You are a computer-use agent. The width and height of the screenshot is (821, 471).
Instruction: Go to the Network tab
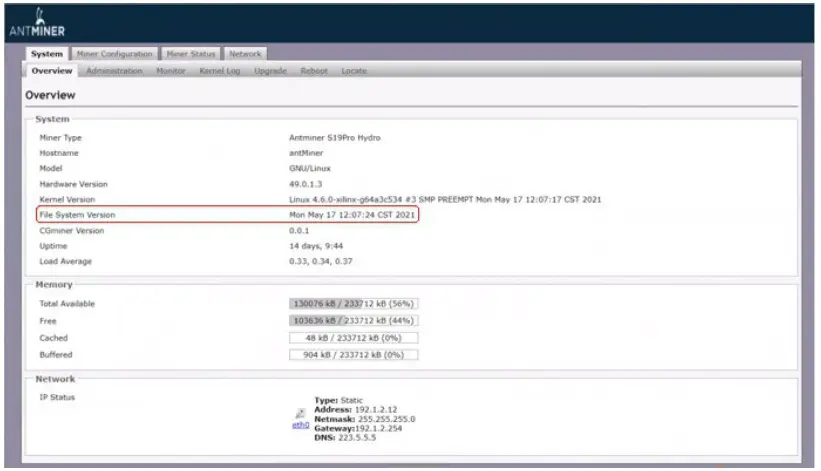[245, 54]
